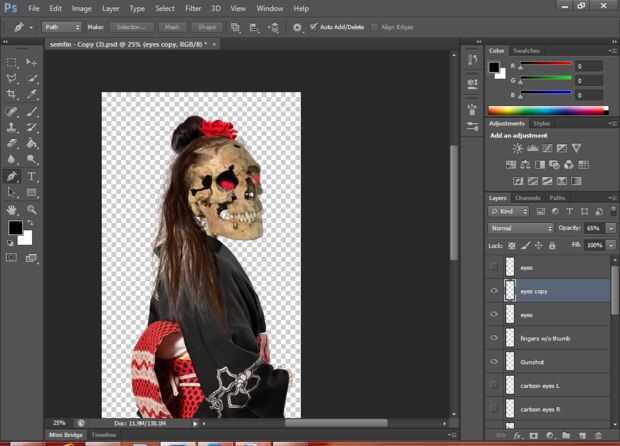
Task: Toggle the Auto Add/Delete checkbox
Action: [313, 27]
